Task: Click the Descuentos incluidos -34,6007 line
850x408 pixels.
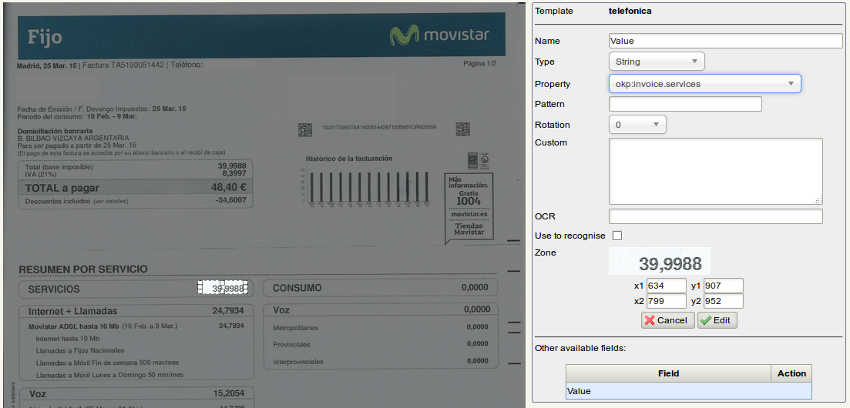Action: point(136,200)
